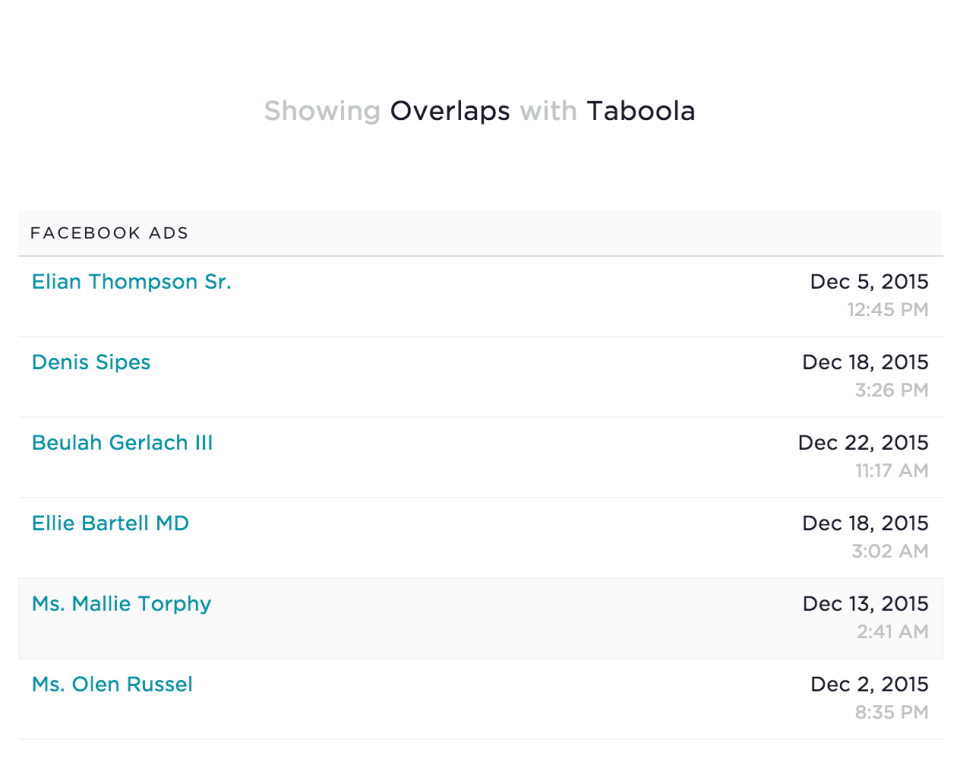Select the 3:26 PM timestamp
This screenshot has width=960, height=784.
(x=891, y=390)
